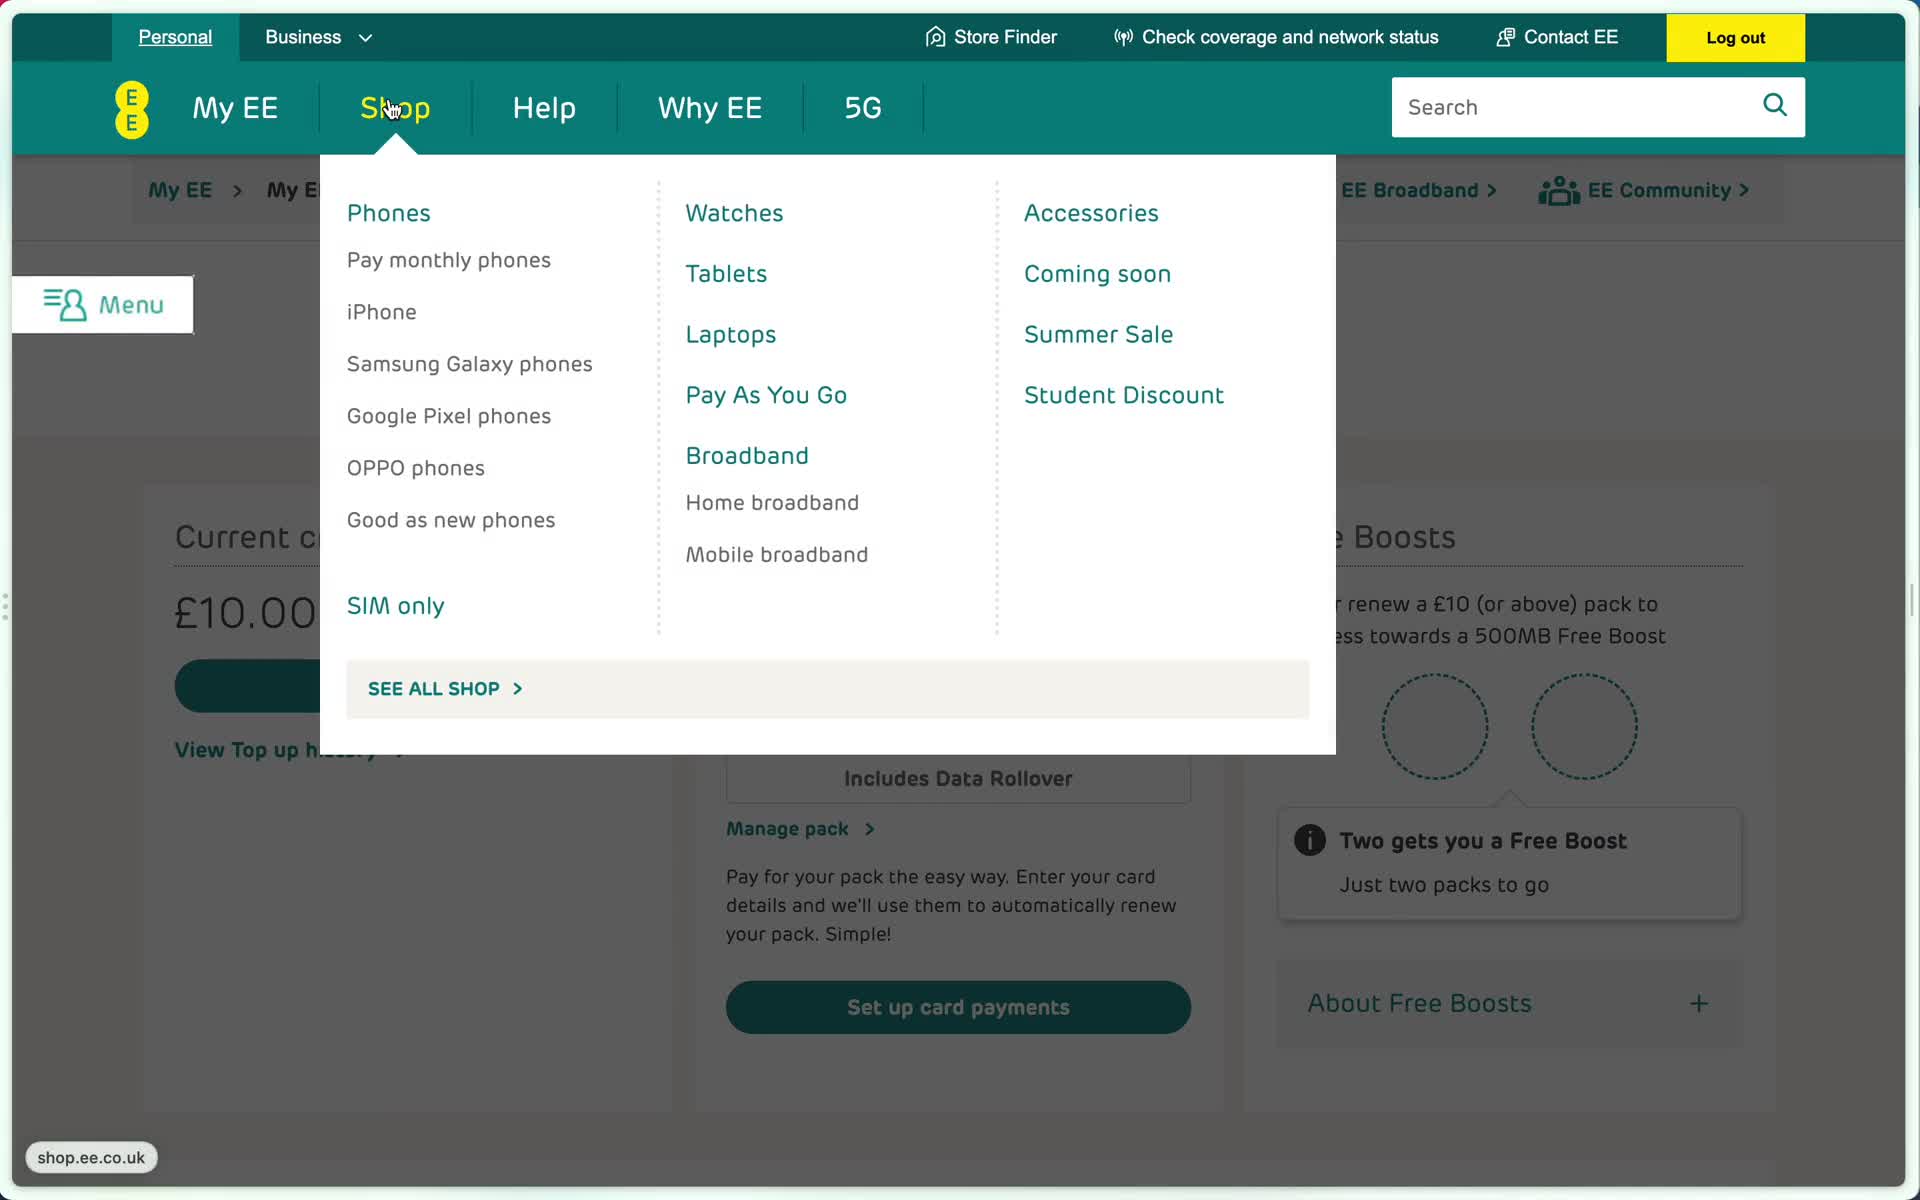Click the Log out button
This screenshot has width=1920, height=1200.
click(1735, 38)
